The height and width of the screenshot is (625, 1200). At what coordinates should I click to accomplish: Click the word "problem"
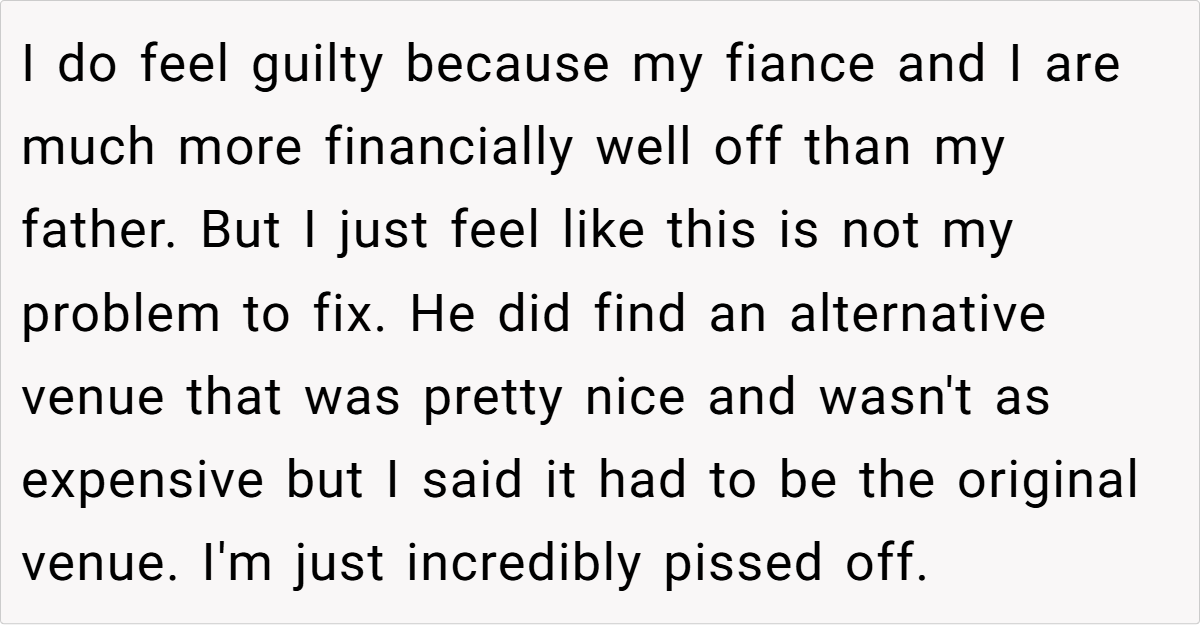(116, 316)
